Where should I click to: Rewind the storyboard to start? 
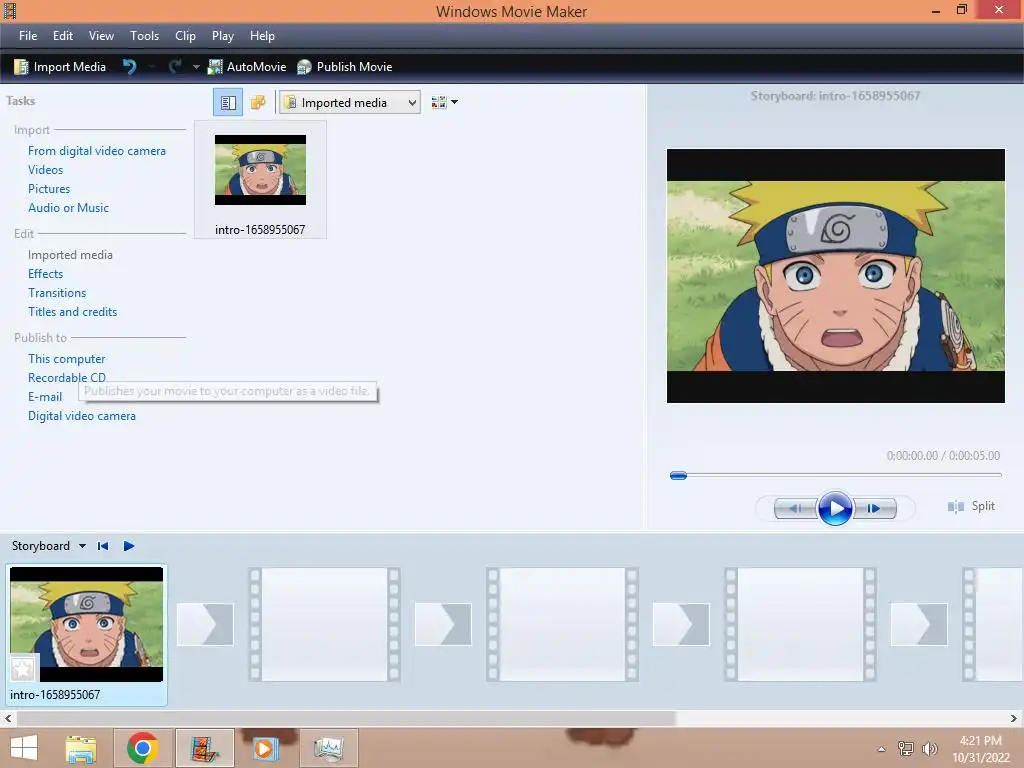103,546
